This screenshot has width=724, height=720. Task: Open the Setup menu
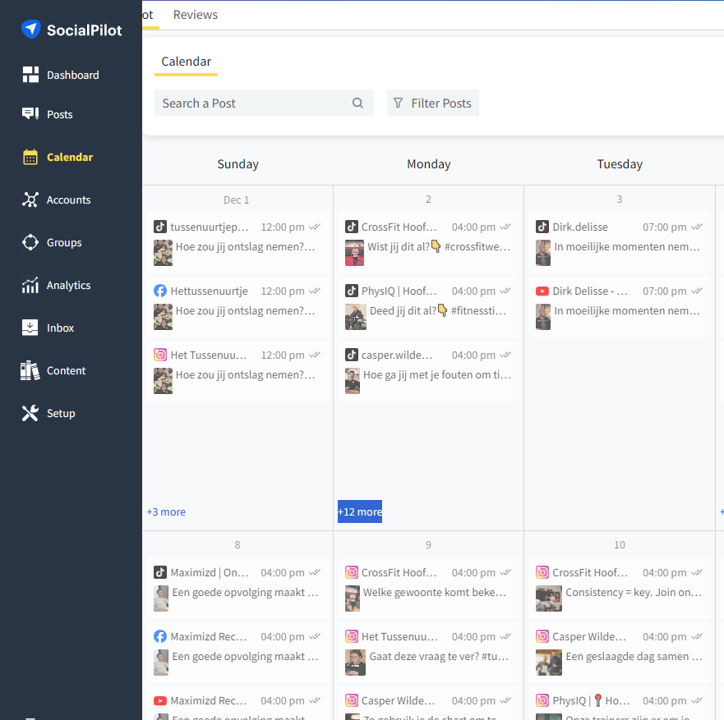[x=60, y=413]
